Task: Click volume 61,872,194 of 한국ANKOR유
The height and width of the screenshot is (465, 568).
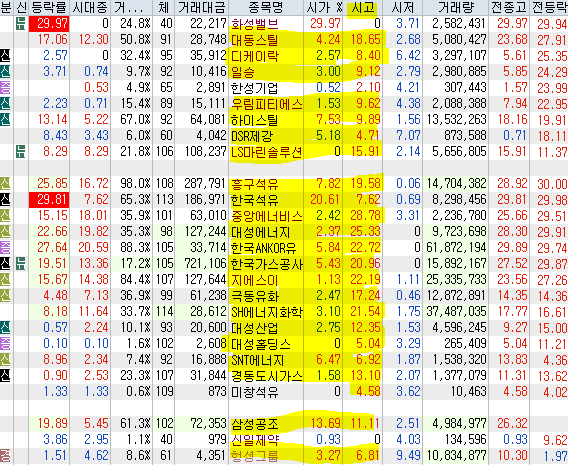Action: (x=456, y=247)
